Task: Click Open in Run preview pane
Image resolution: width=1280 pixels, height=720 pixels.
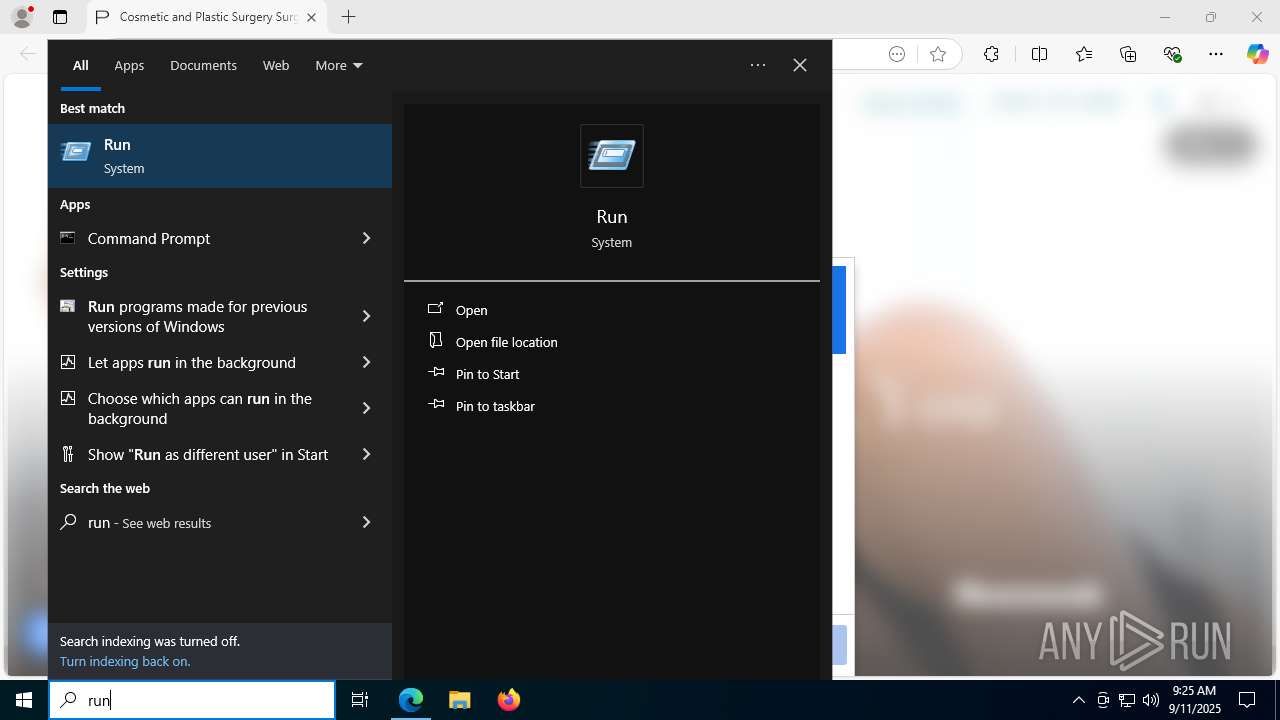Action: (x=471, y=310)
